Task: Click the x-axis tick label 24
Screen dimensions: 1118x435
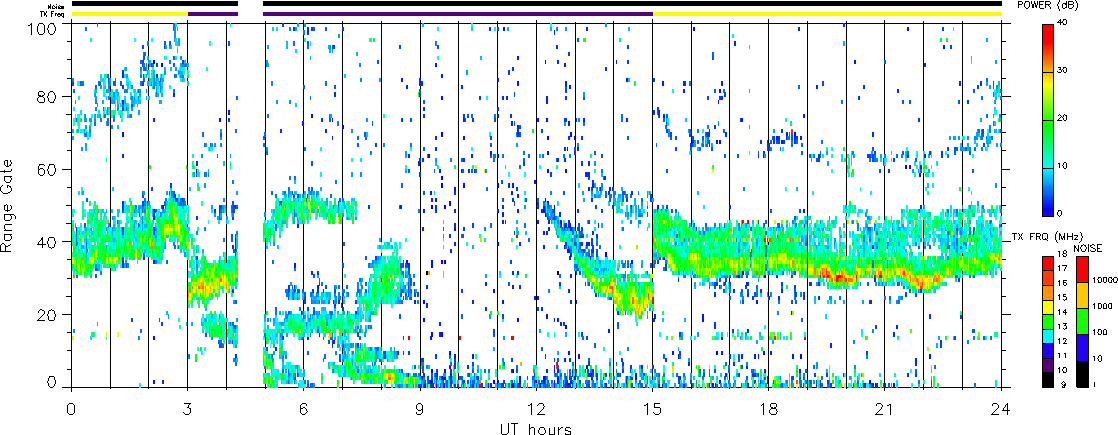Action: pos(1001,410)
